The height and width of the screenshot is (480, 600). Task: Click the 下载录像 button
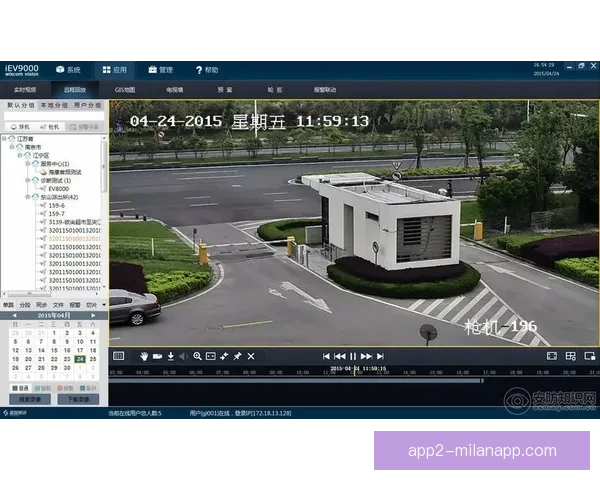80,399
